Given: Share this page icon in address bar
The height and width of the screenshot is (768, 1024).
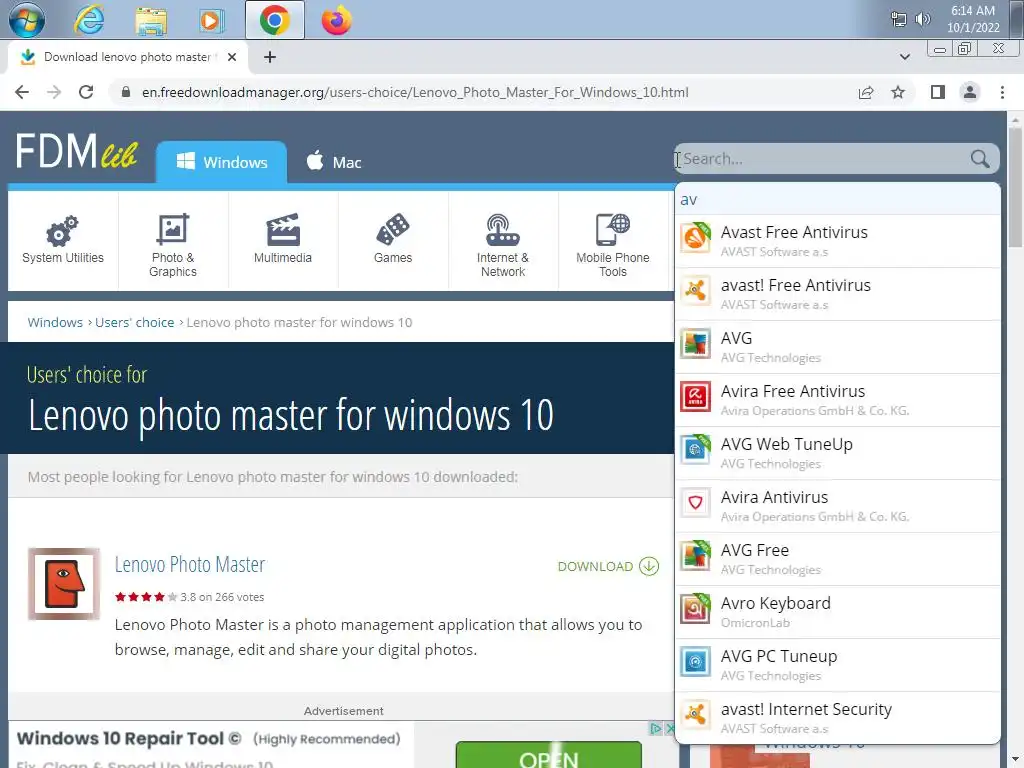Looking at the screenshot, I should tap(866, 92).
